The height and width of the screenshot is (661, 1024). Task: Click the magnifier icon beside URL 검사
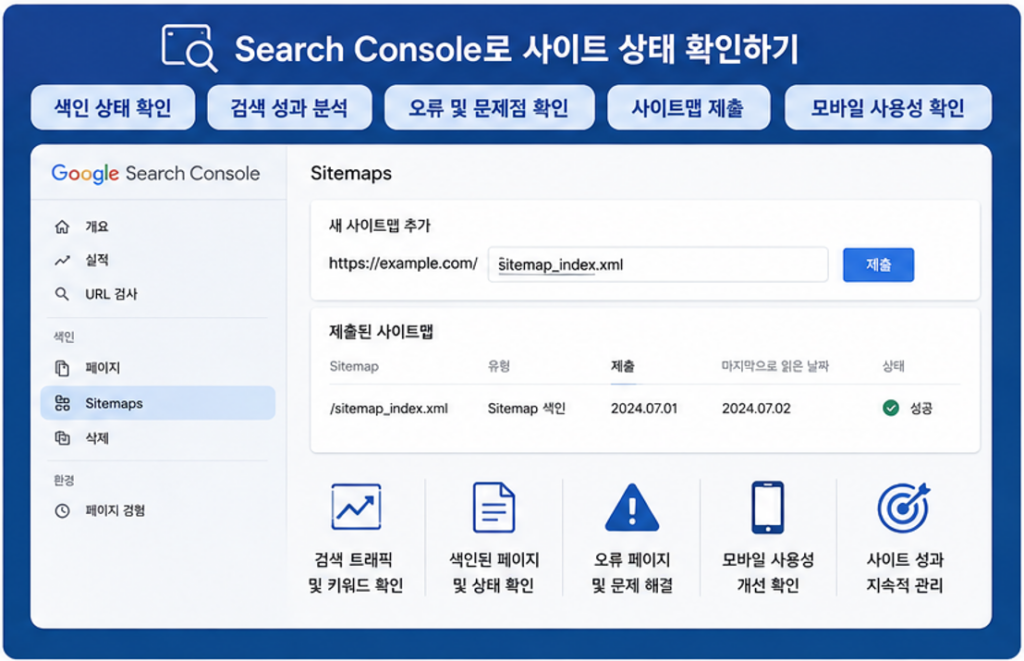coord(62,294)
